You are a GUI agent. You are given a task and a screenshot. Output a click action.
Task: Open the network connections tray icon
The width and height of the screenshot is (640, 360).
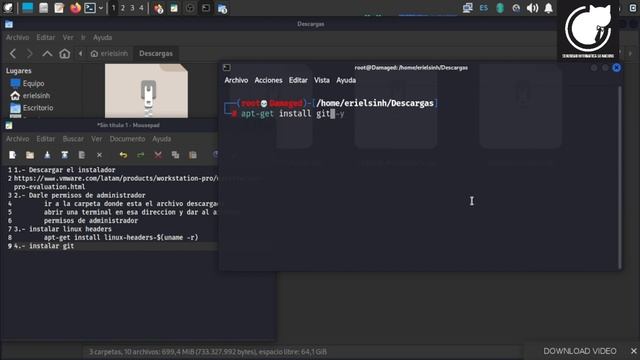point(467,8)
